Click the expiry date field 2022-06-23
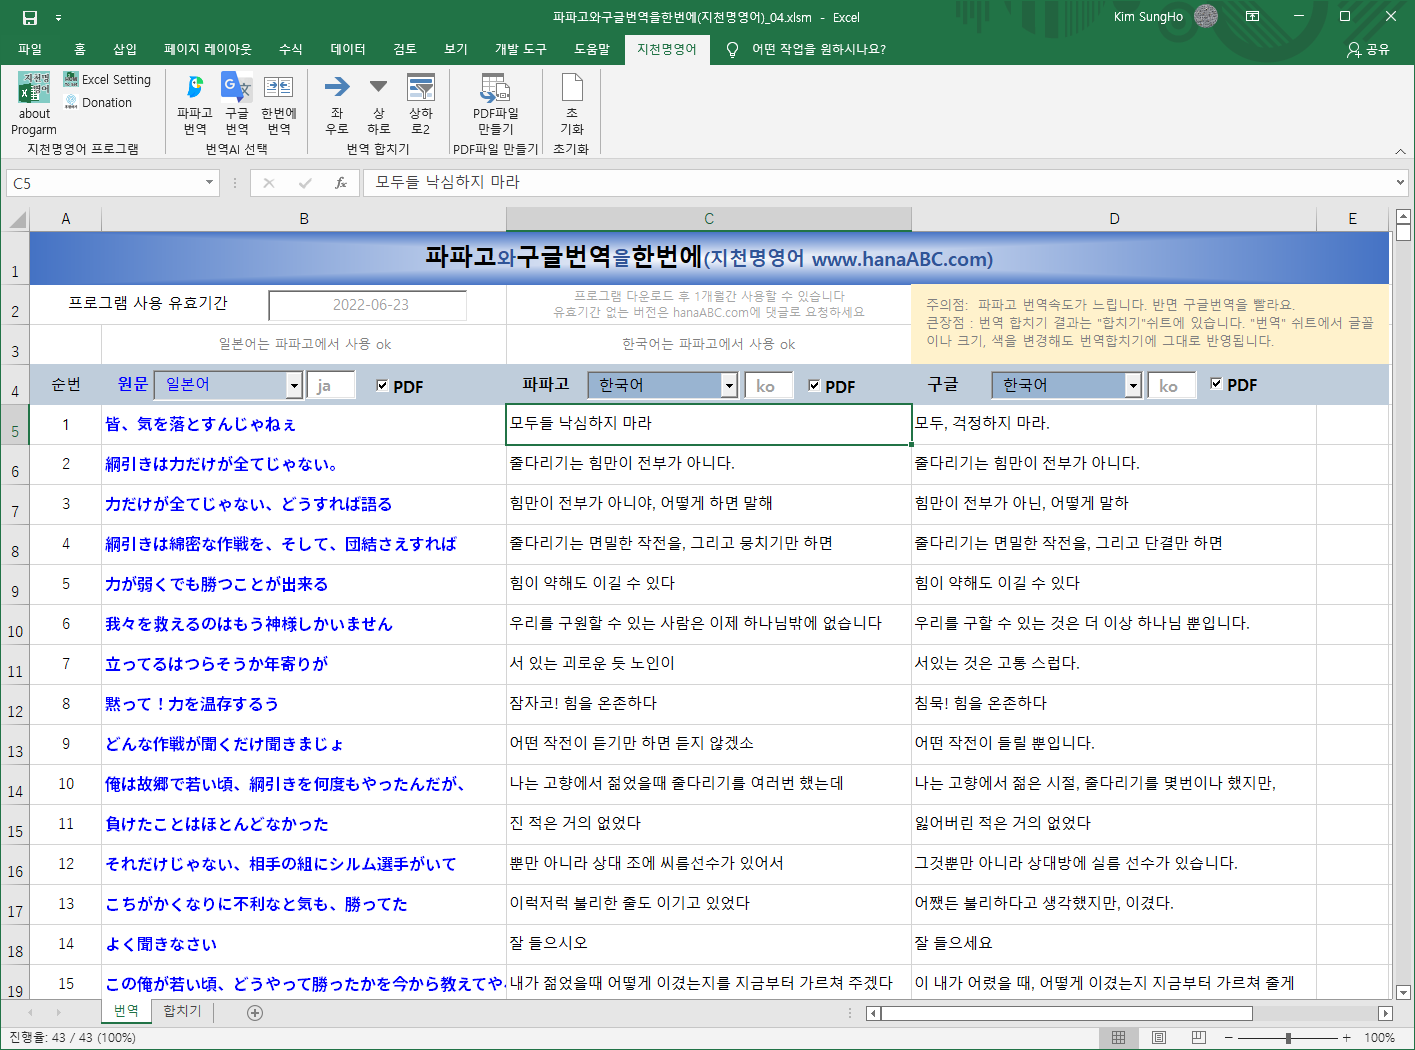This screenshot has width=1415, height=1050. coord(368,305)
